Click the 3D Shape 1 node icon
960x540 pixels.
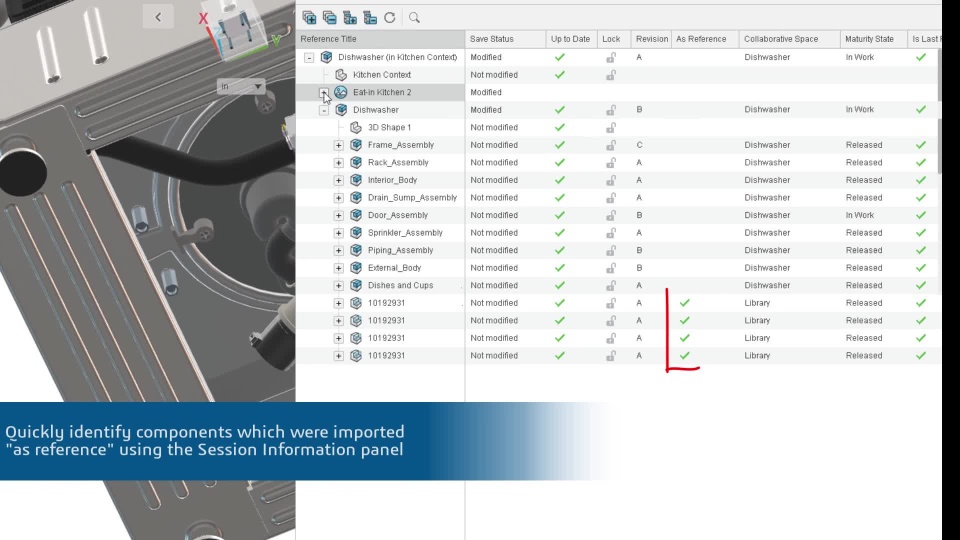tap(356, 127)
